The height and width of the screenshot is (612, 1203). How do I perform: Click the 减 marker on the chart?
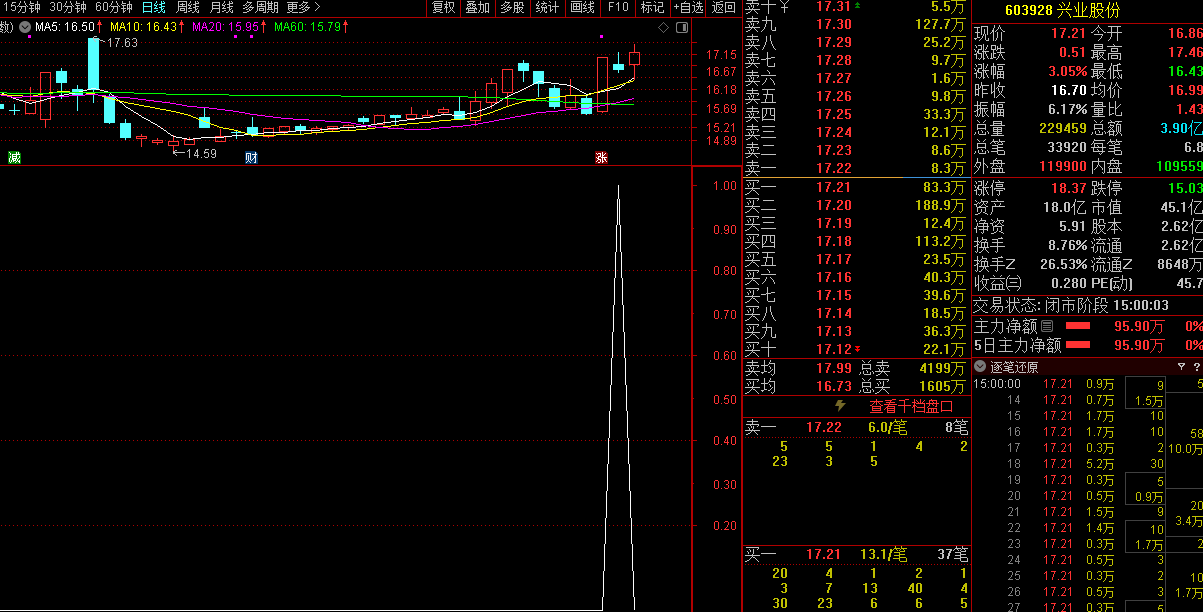pos(14,157)
